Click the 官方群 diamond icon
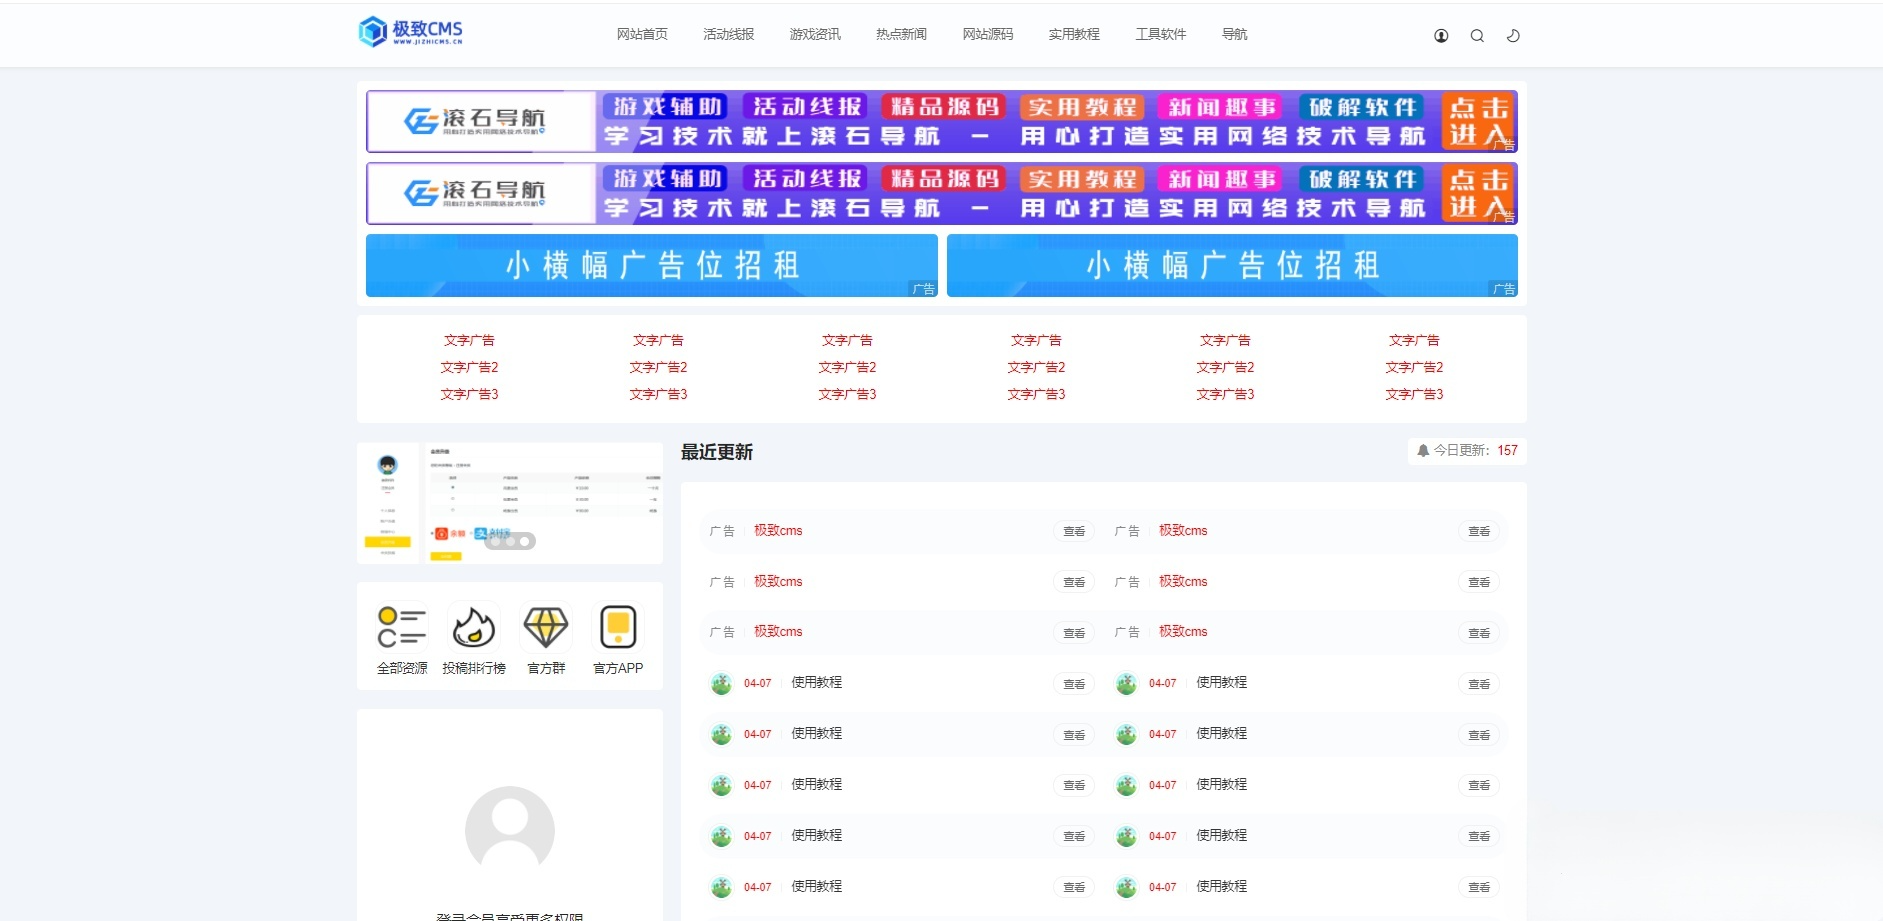Viewport: 1883px width, 921px height. 545,624
